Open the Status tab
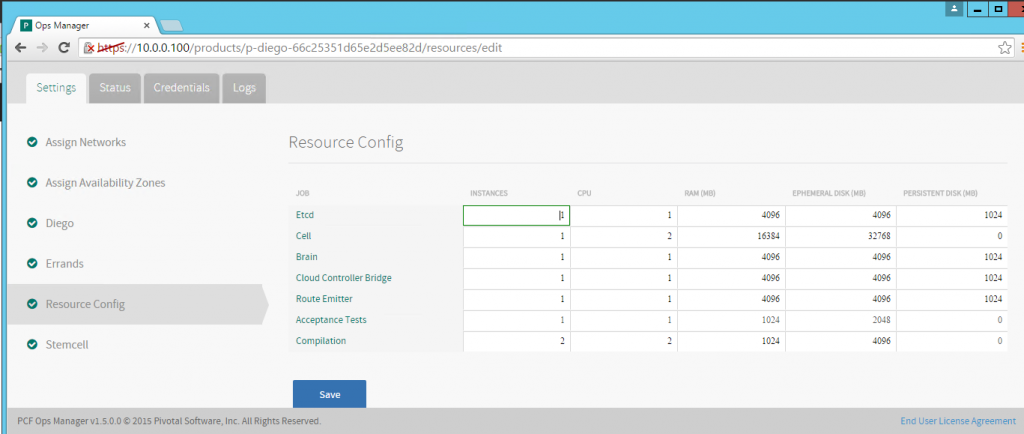This screenshot has width=1024, height=434. (115, 88)
